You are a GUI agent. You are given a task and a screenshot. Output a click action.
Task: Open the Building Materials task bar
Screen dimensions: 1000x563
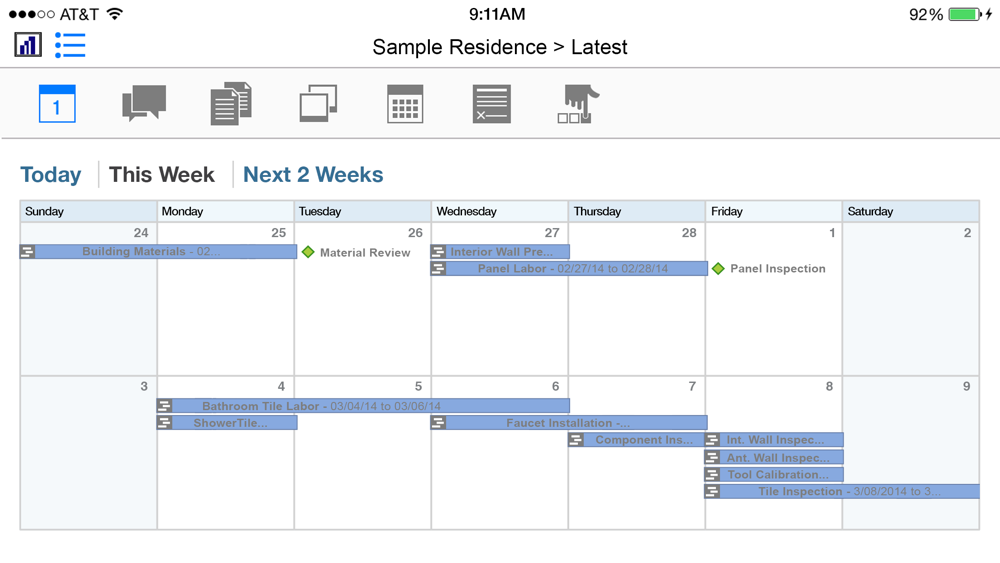(x=158, y=252)
